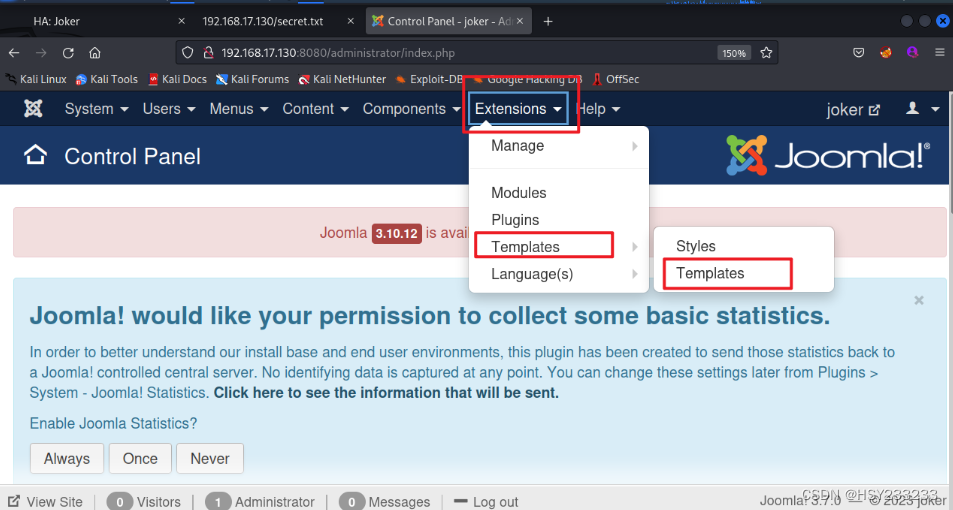Image resolution: width=953 pixels, height=510 pixels.
Task: Open the System dropdown menu
Action: (97, 109)
